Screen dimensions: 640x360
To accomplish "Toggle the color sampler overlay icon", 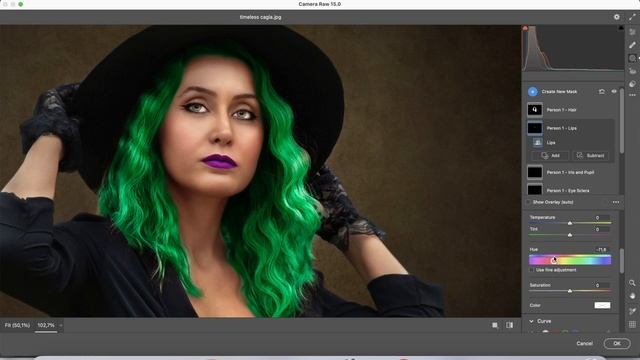I will pos(632,311).
